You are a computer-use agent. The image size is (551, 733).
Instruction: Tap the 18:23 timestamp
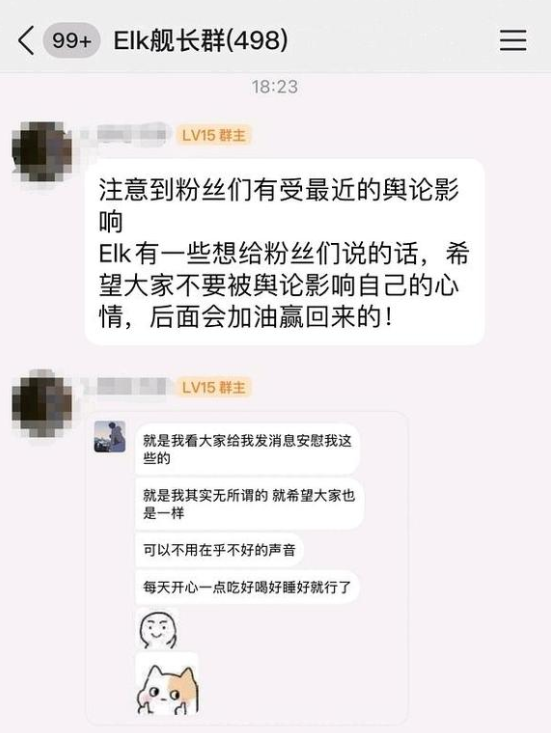tap(275, 87)
